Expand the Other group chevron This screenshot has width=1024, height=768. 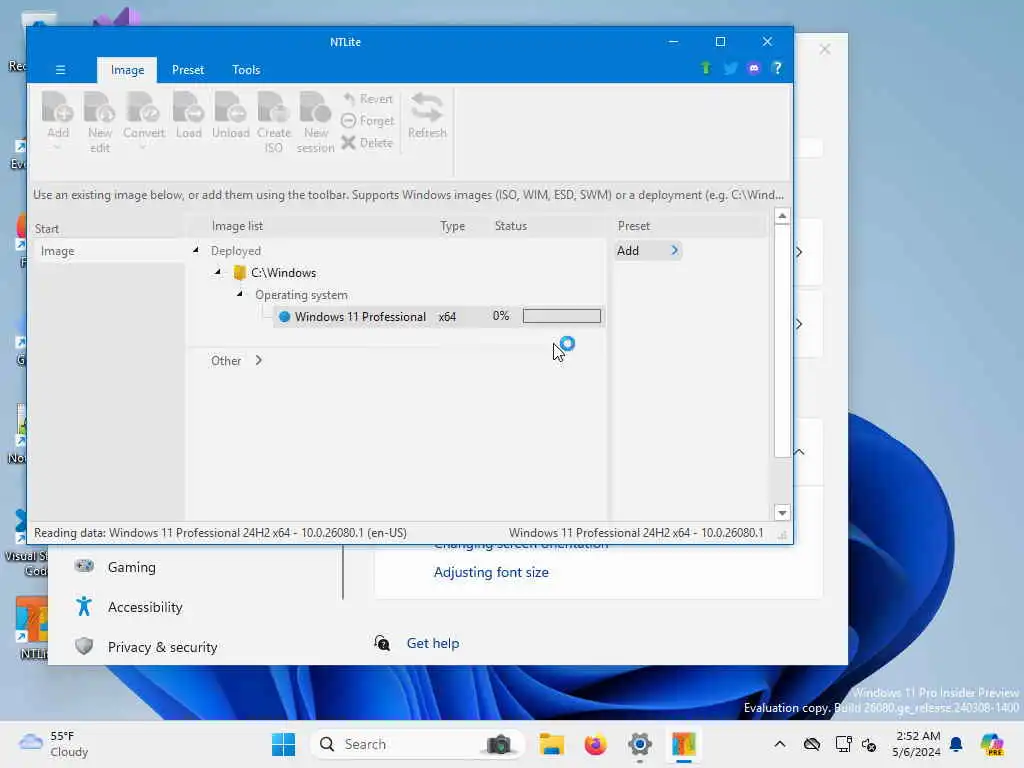point(259,360)
